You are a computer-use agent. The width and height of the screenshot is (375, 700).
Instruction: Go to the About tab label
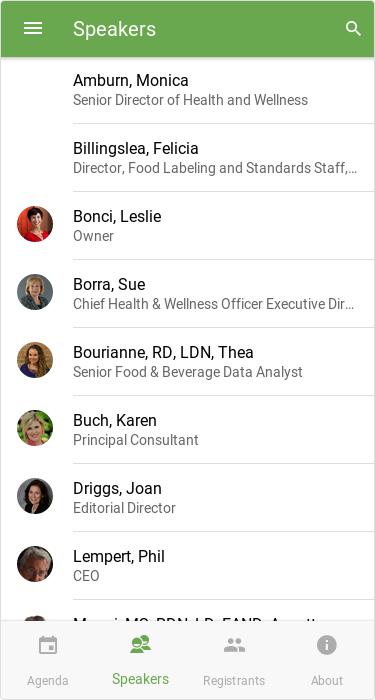click(x=327, y=680)
